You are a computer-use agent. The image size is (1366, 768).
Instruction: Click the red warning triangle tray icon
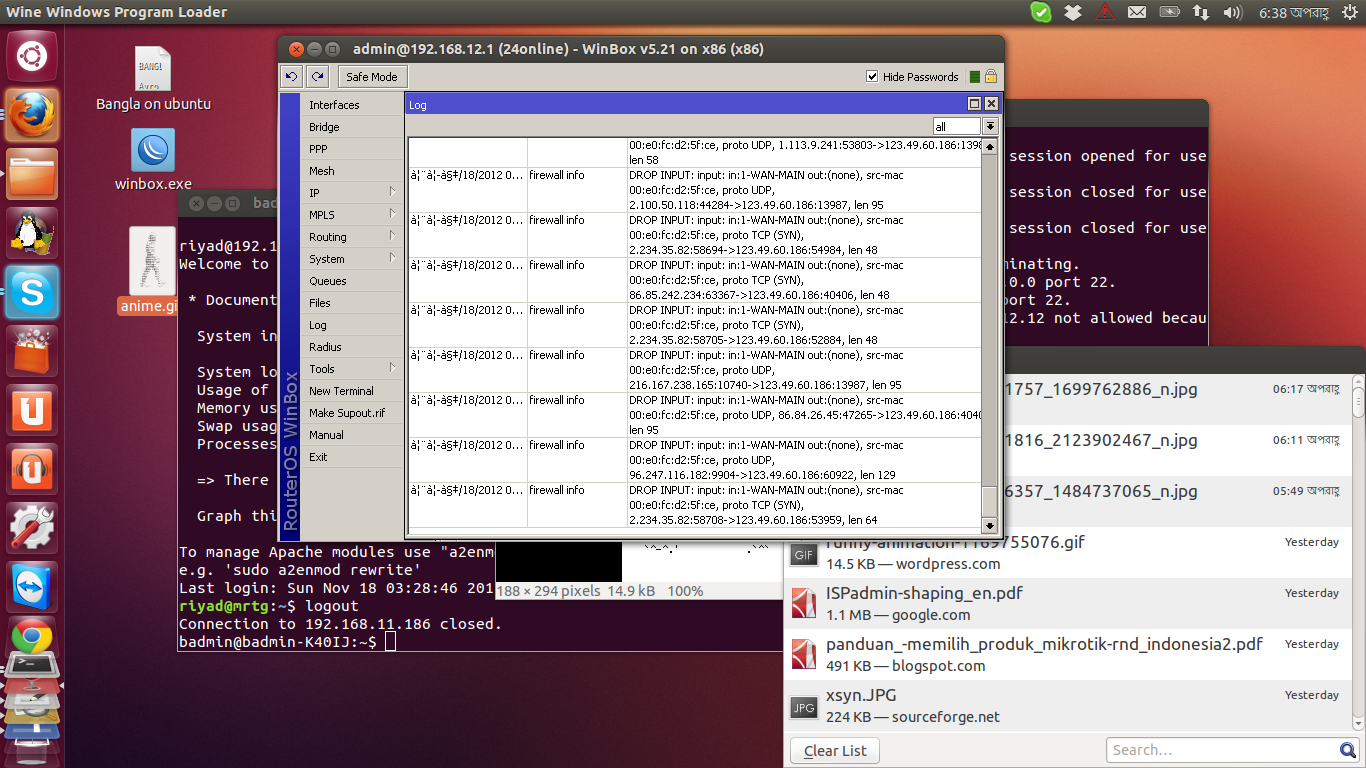1105,12
